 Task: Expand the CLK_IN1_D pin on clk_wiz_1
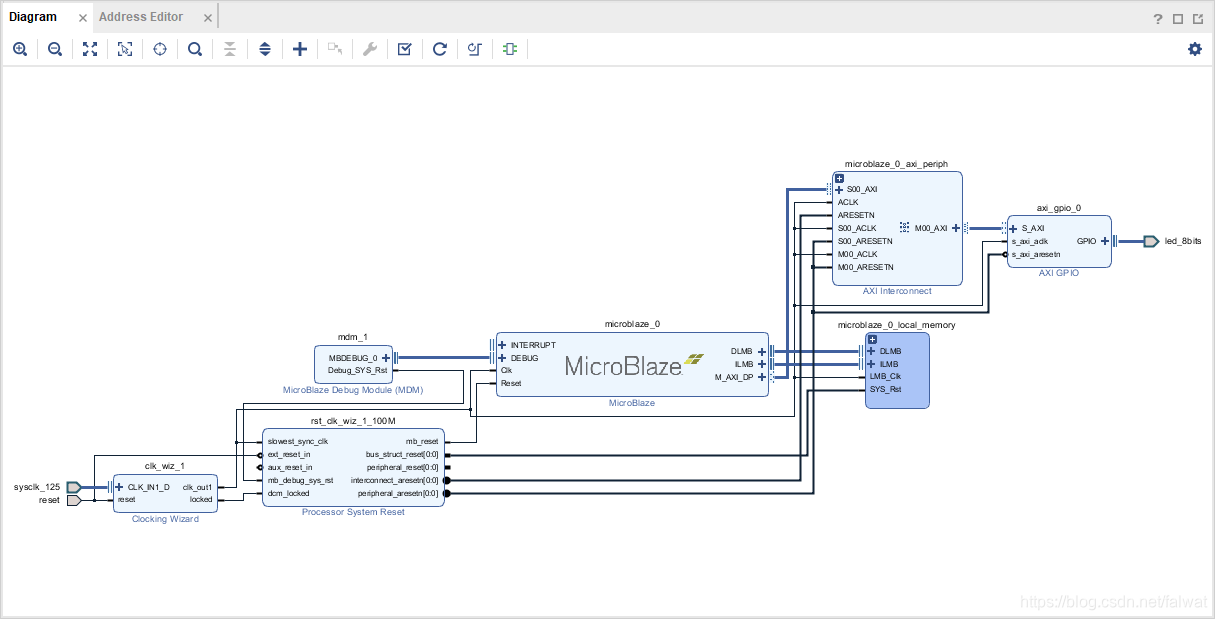pos(120,487)
